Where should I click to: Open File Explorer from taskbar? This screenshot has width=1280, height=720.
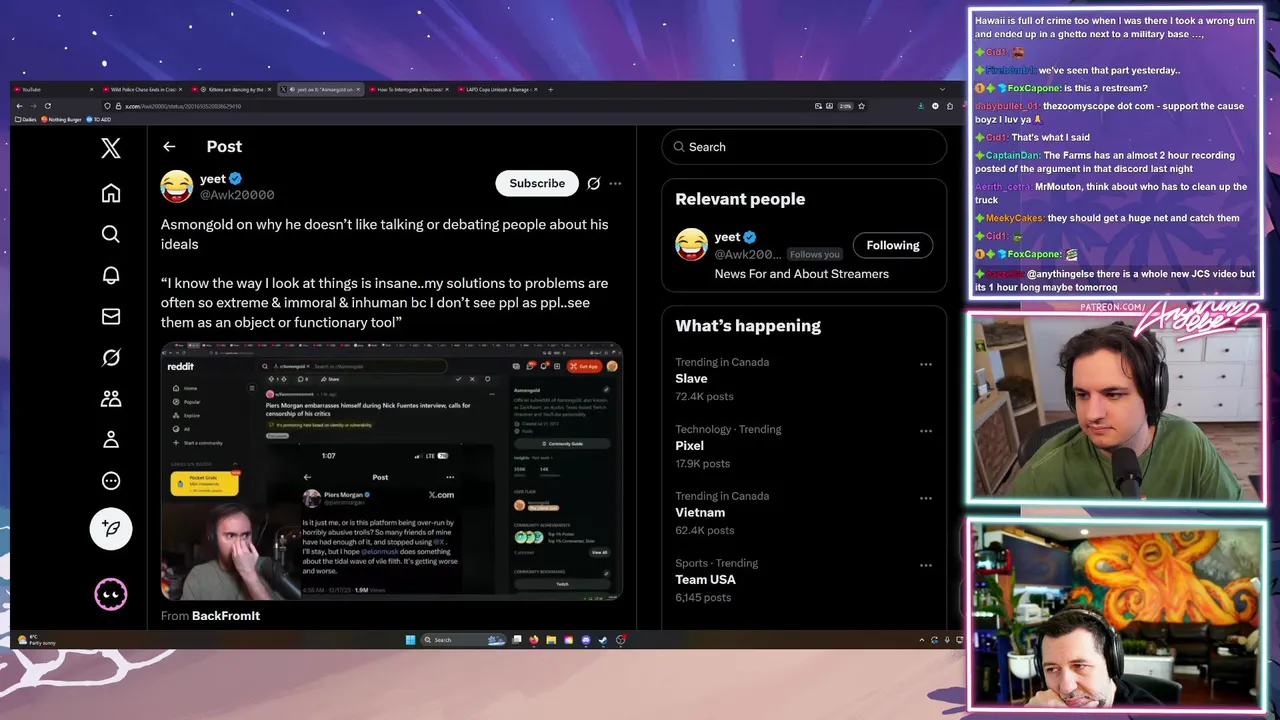(551, 640)
